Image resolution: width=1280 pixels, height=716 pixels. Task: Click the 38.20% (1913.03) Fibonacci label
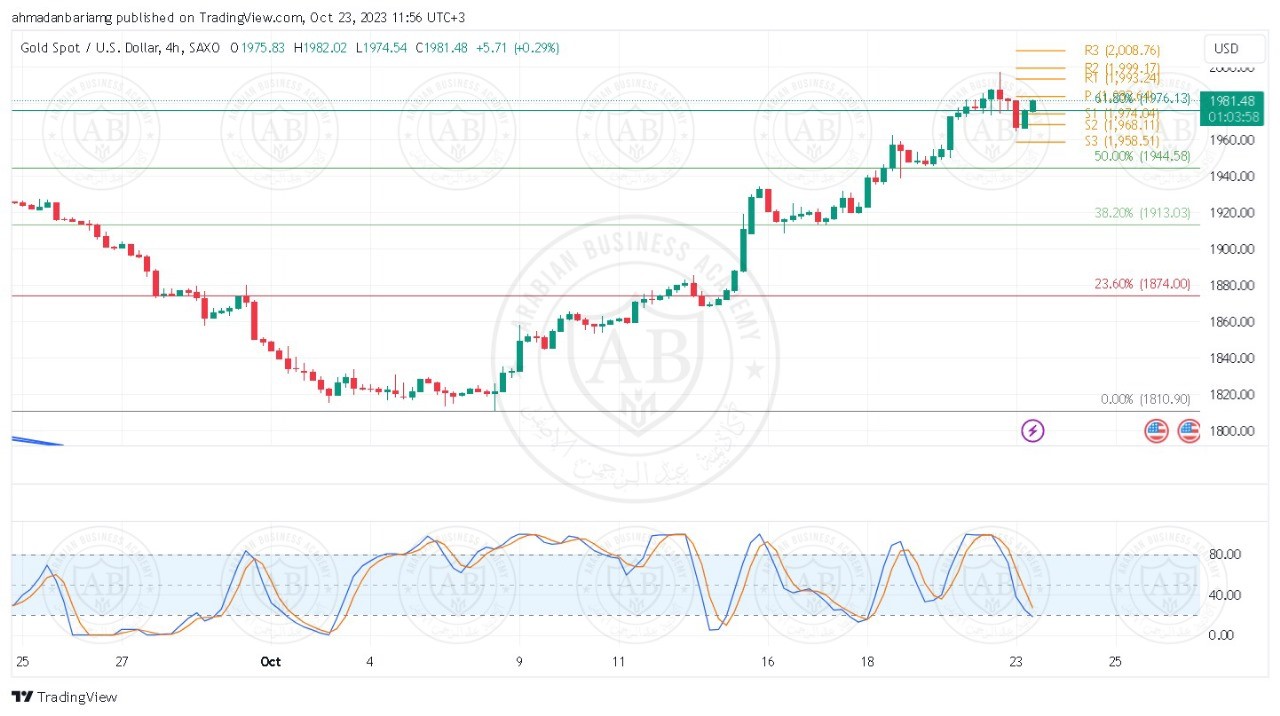click(1142, 213)
